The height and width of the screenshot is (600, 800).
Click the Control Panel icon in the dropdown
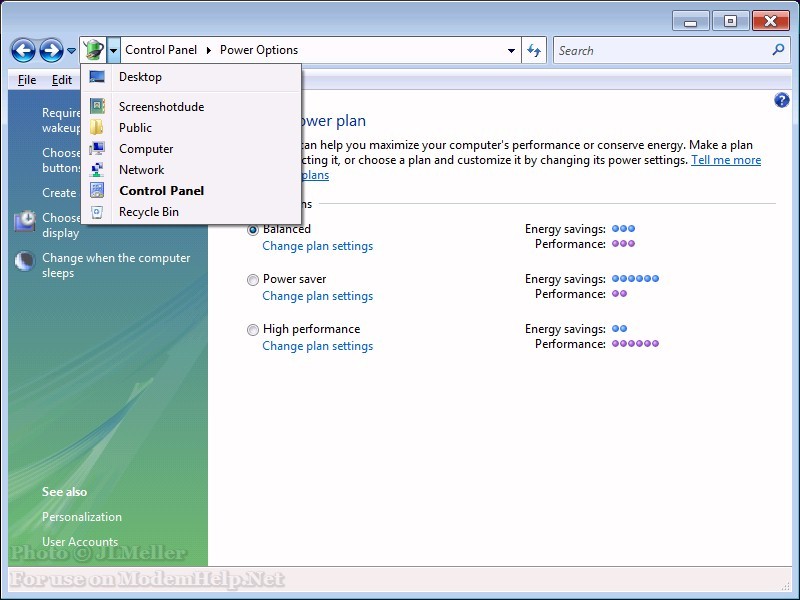coord(97,190)
